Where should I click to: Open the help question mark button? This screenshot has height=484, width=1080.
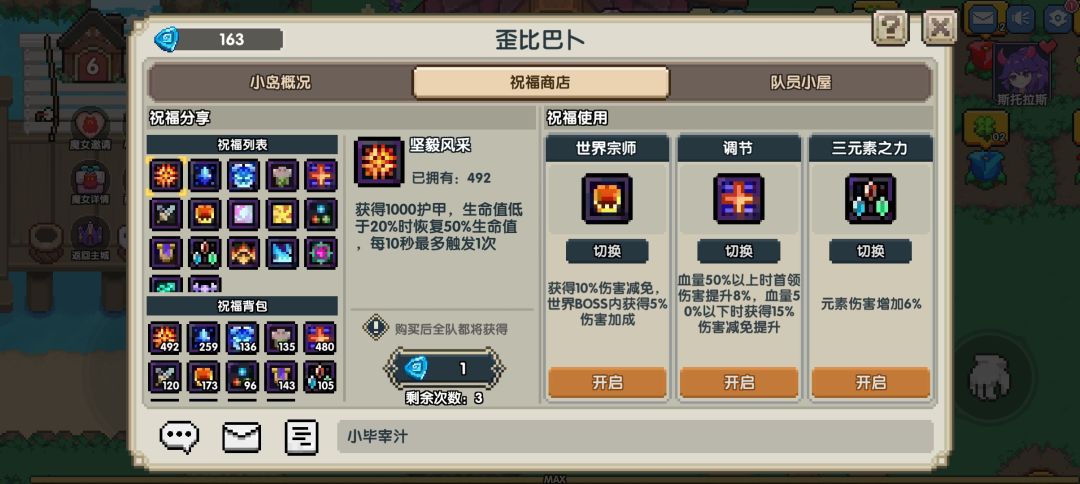click(889, 28)
